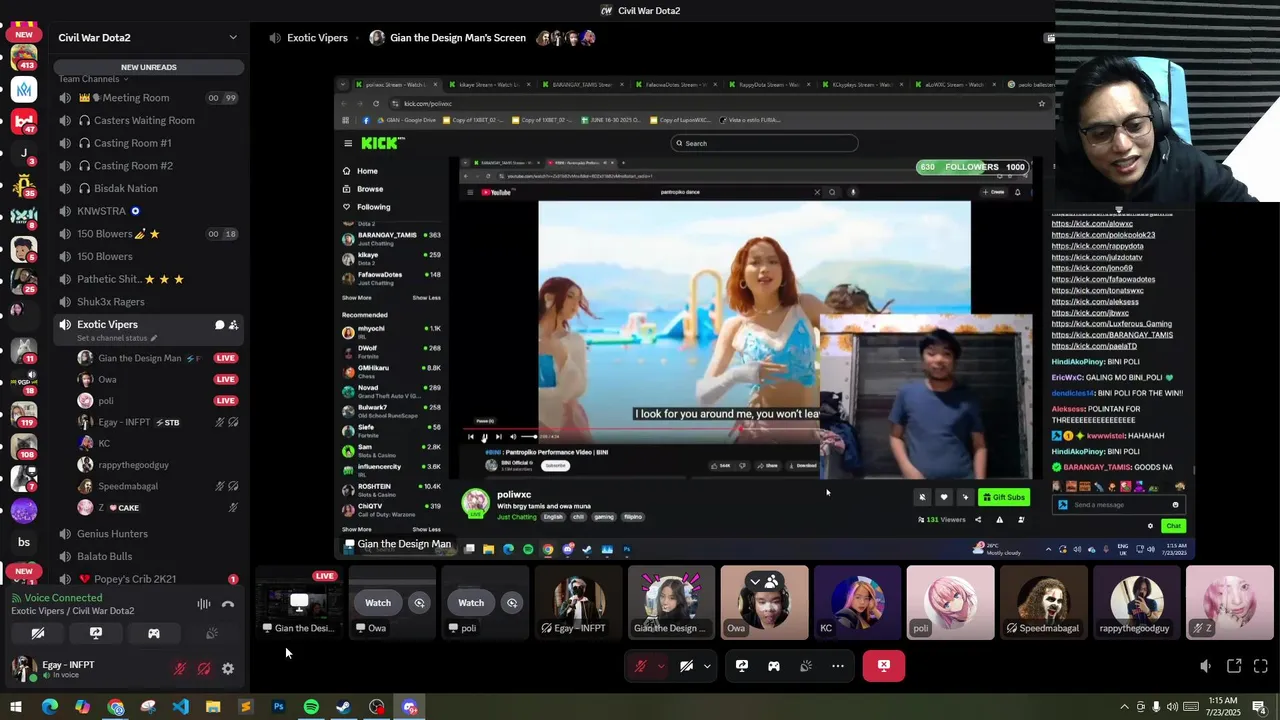Image resolution: width=1280 pixels, height=720 pixels.
Task: Join KNWSTRA voice channel
Action: pyautogui.click(x=148, y=211)
